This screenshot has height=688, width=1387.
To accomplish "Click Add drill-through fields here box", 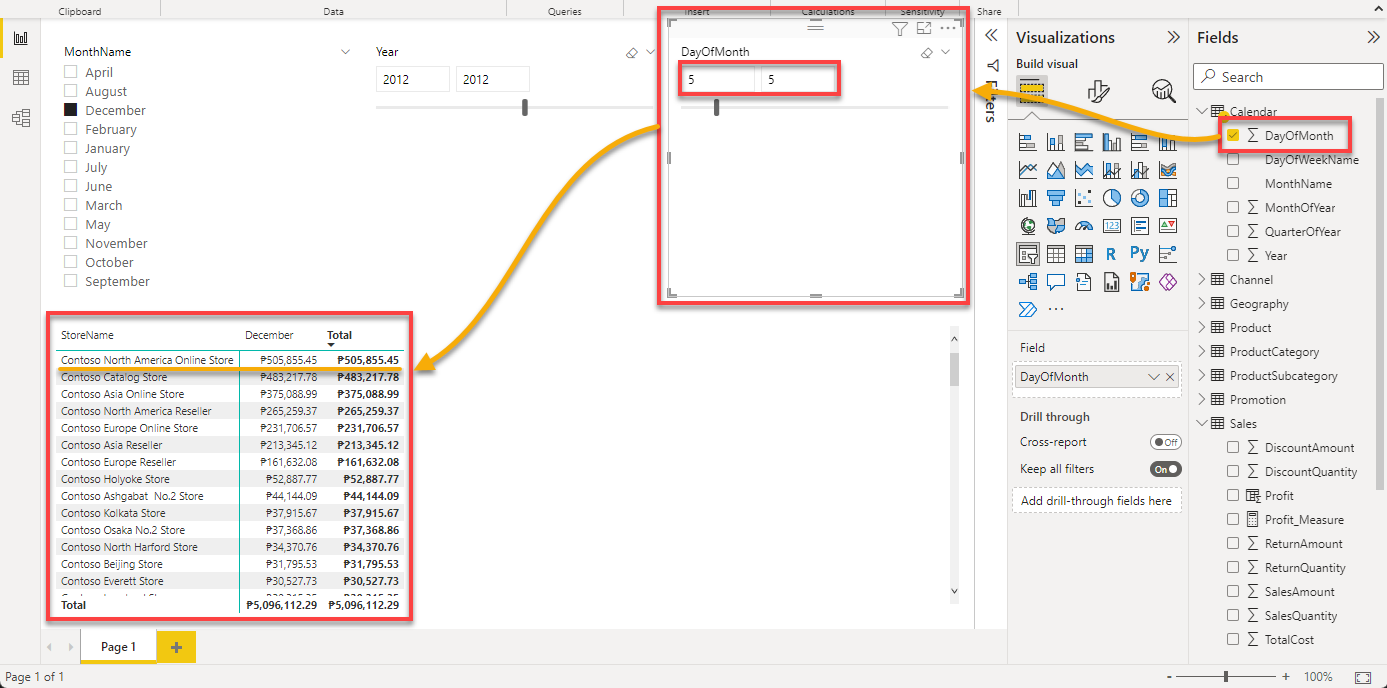I will (1097, 501).
